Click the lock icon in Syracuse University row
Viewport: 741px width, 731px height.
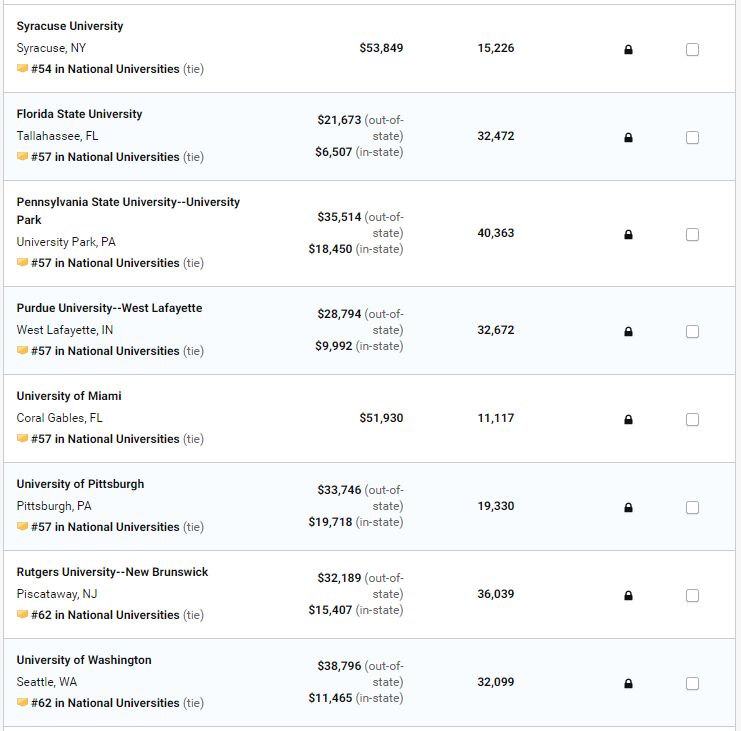[628, 50]
